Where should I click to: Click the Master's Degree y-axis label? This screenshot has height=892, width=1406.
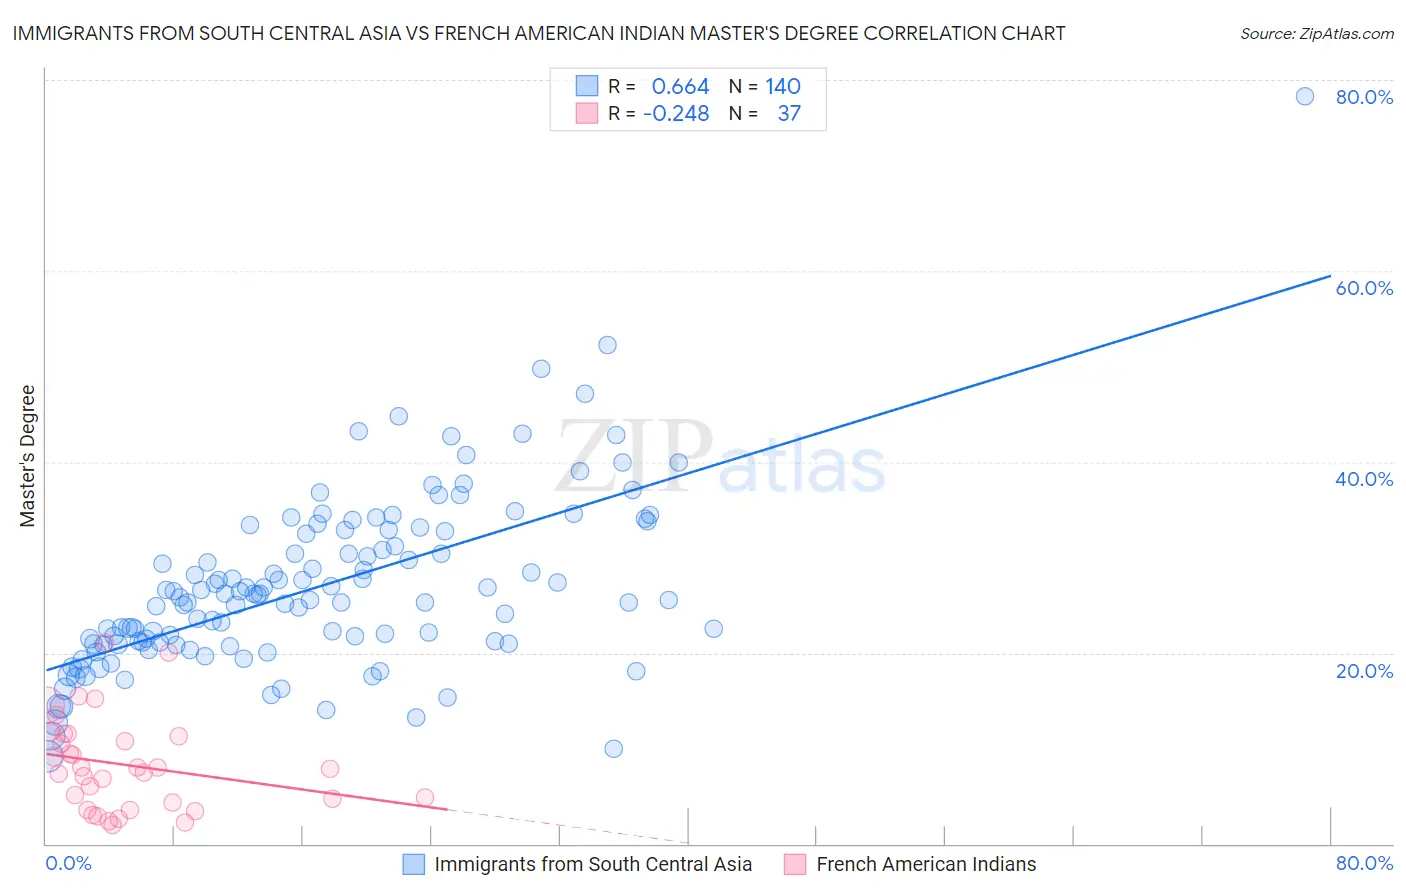tap(27, 456)
